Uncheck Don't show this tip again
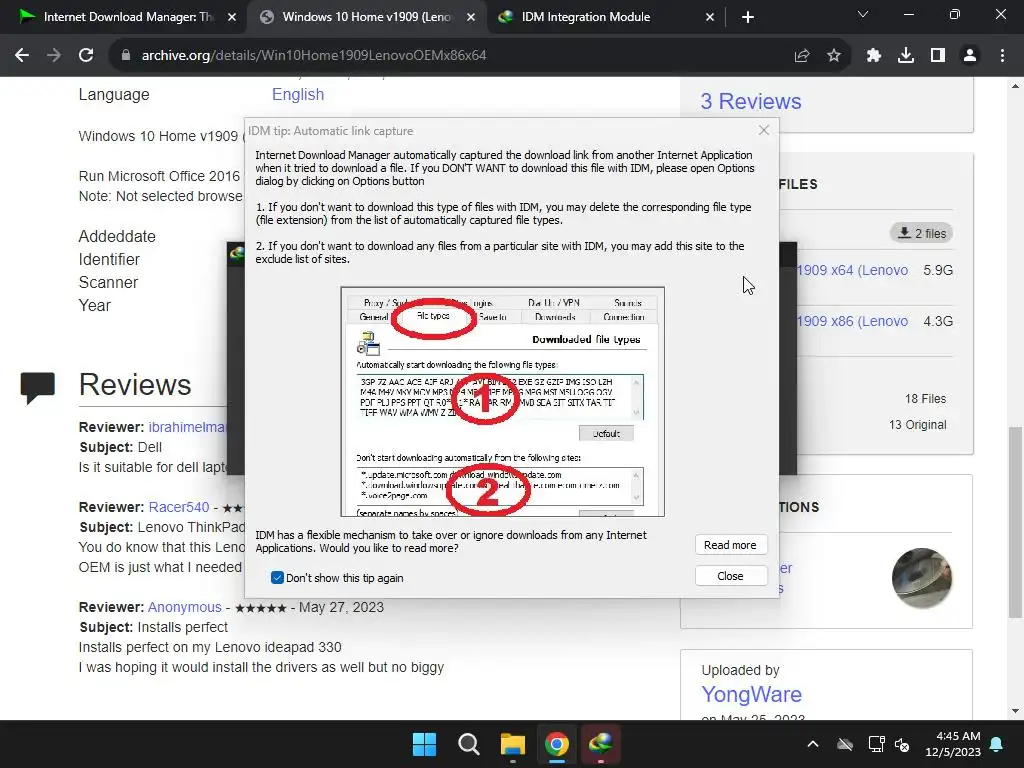Screen dimensions: 1024x768 tap(277, 577)
